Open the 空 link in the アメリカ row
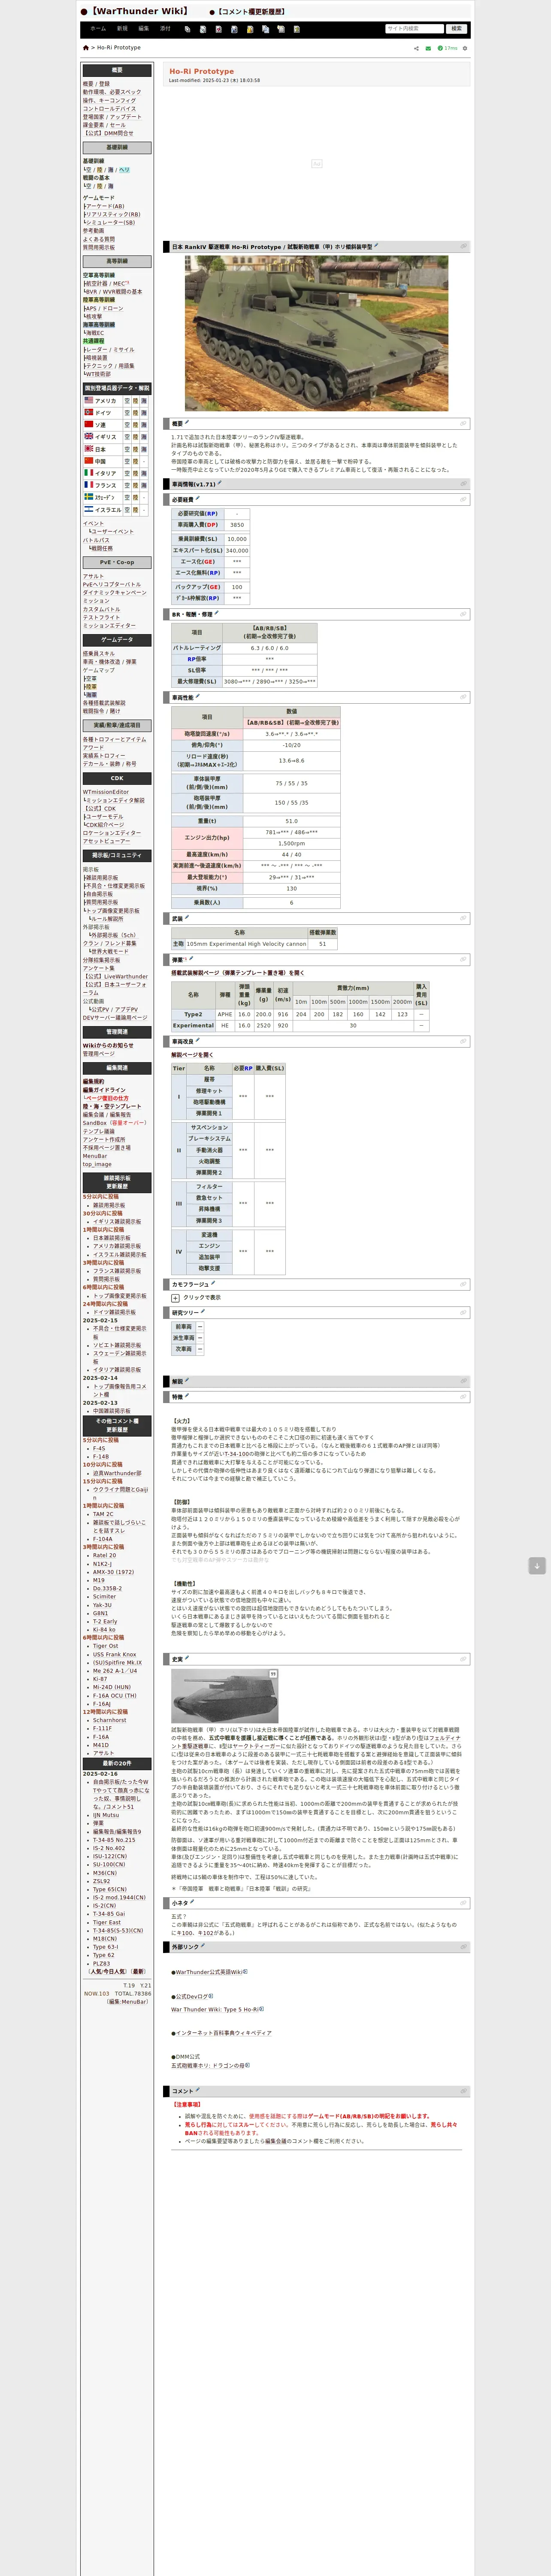The image size is (551, 2576). (127, 401)
